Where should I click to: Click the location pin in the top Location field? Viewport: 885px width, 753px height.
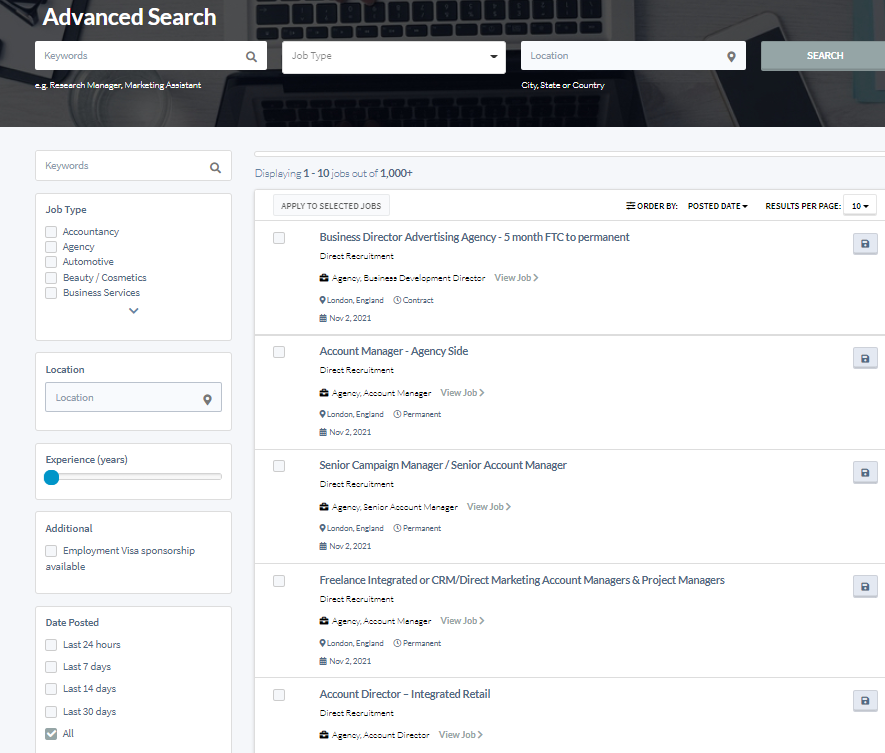click(731, 56)
